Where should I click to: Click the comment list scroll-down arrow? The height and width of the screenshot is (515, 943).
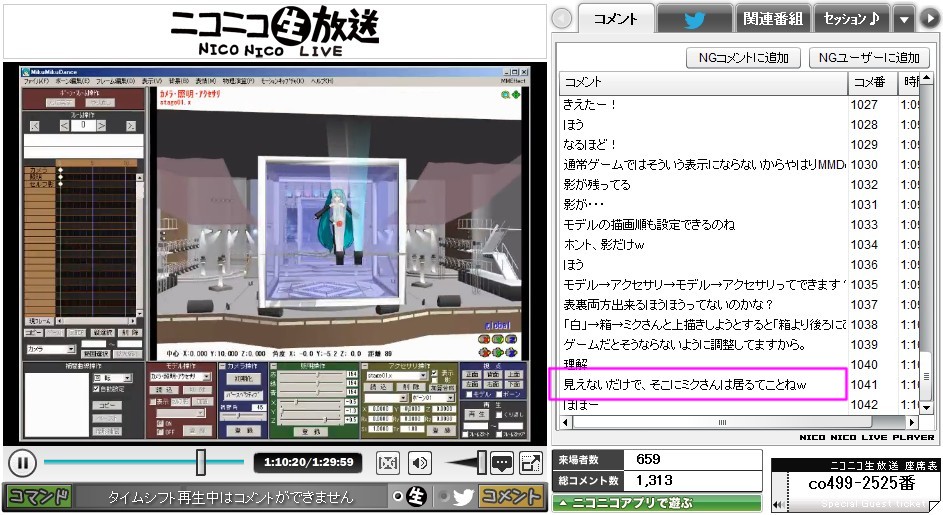click(926, 407)
